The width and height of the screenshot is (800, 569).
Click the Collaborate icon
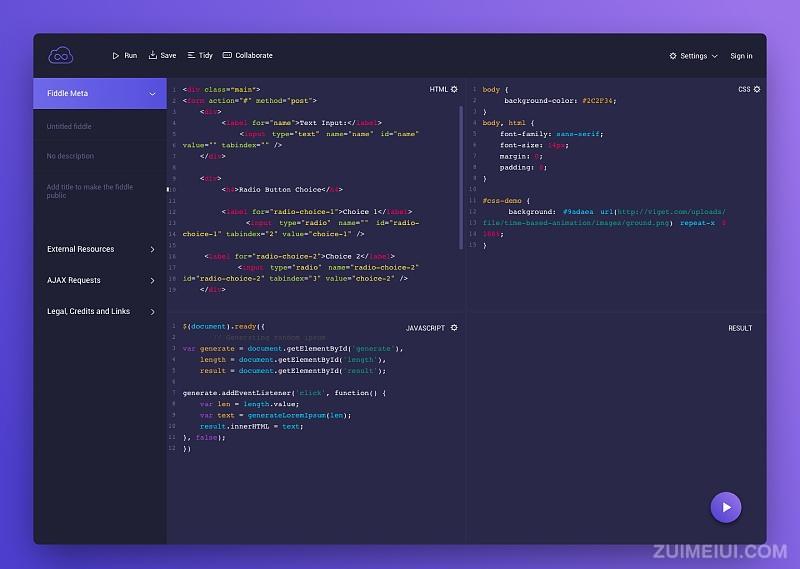coord(227,56)
